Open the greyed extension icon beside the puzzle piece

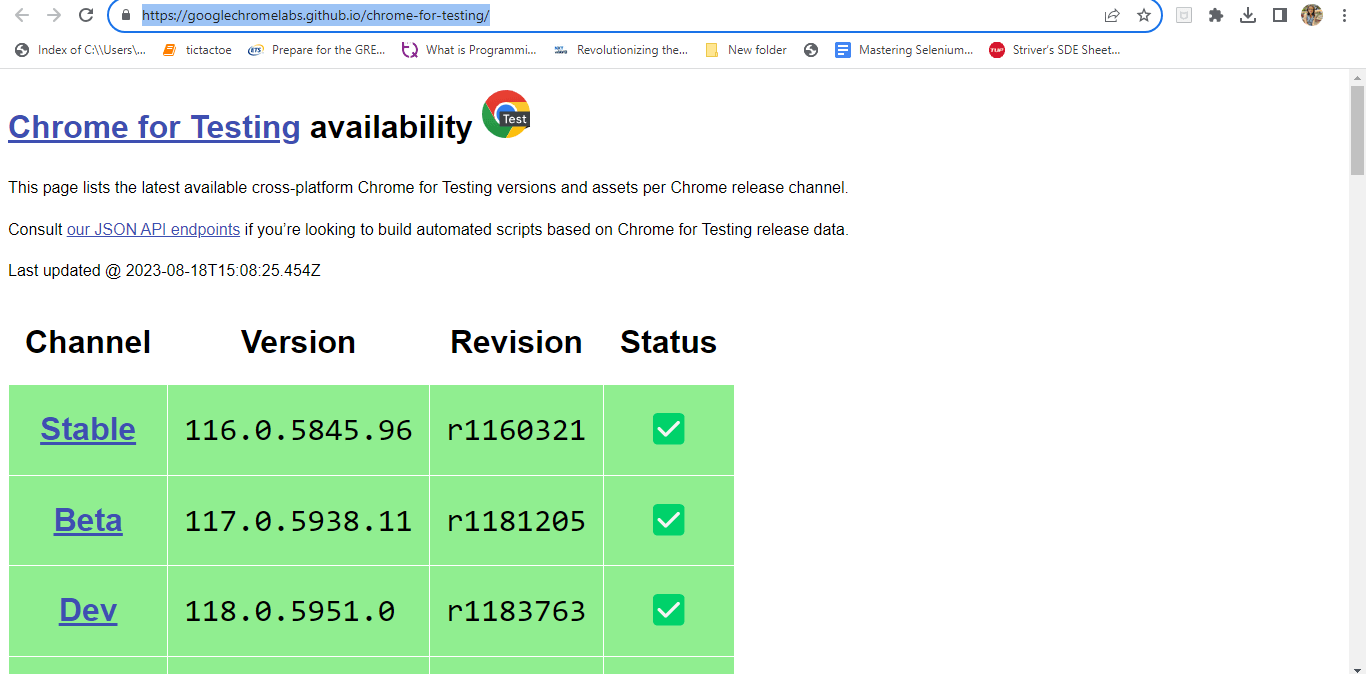click(1184, 15)
